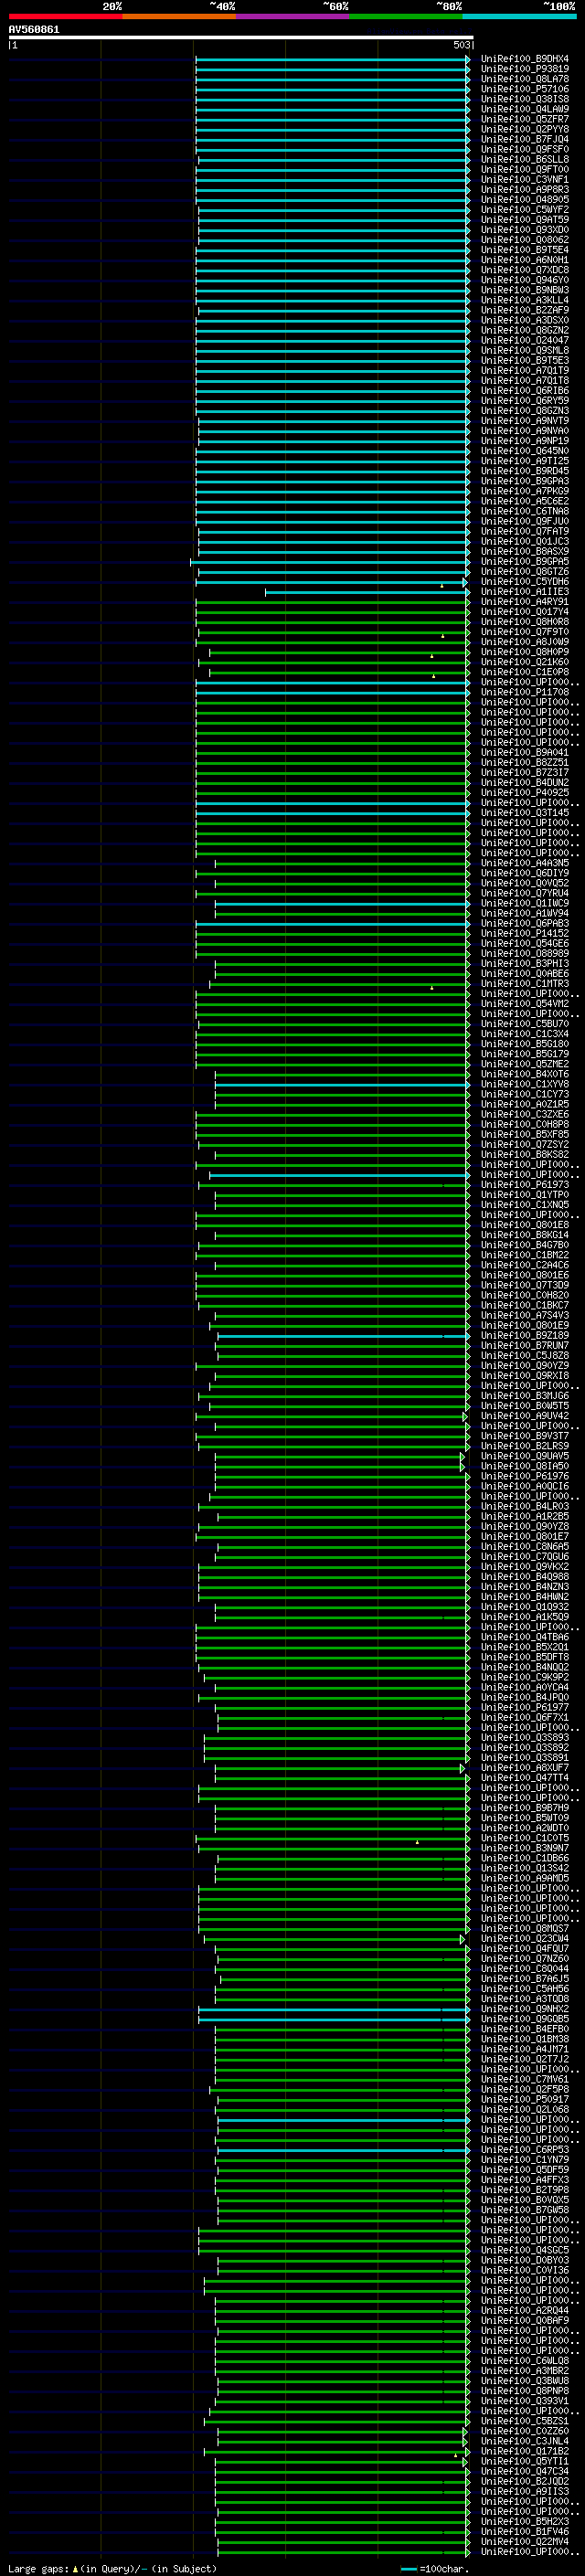Select label UniRef100_Q9AT59
The height and width of the screenshot is (2576, 585).
[x=525, y=219]
